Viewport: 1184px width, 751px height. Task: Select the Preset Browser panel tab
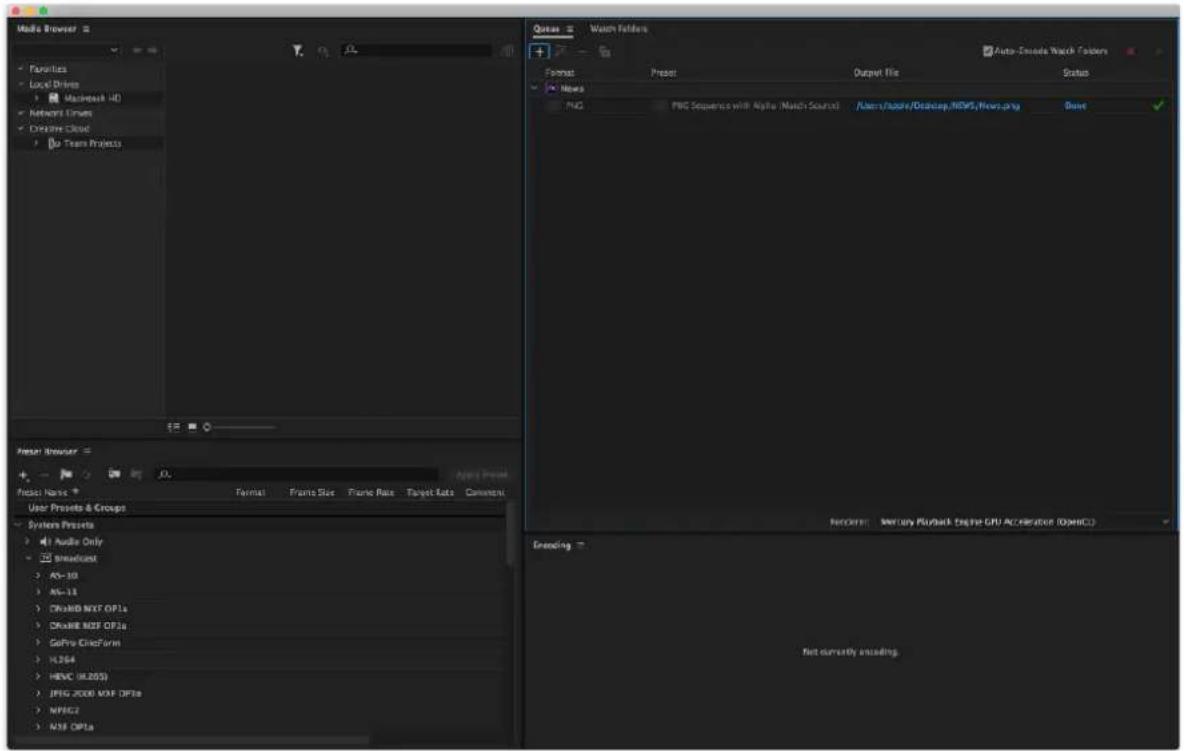coord(47,451)
